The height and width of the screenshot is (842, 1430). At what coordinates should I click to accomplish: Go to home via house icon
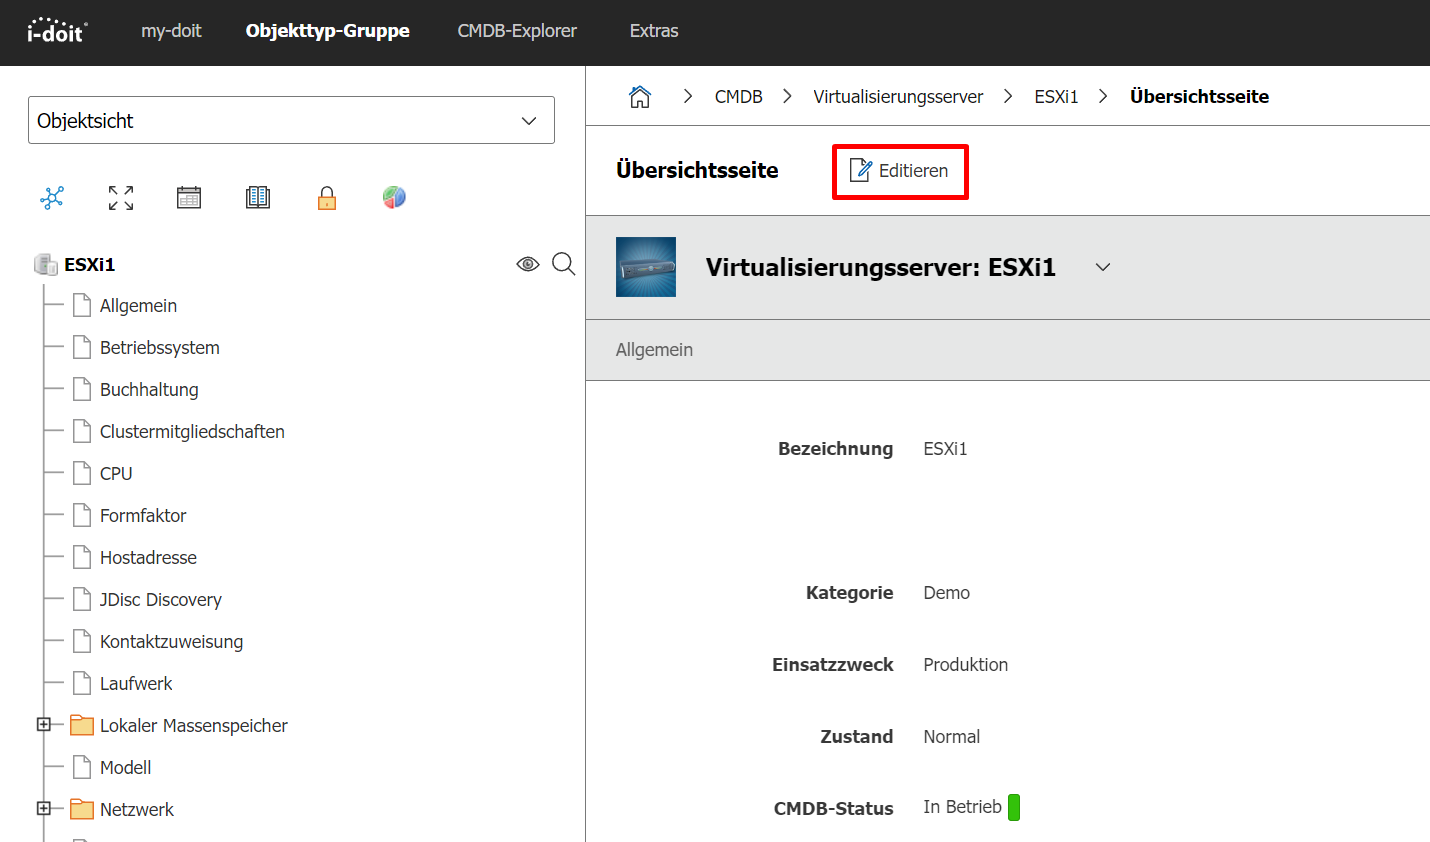click(x=640, y=97)
